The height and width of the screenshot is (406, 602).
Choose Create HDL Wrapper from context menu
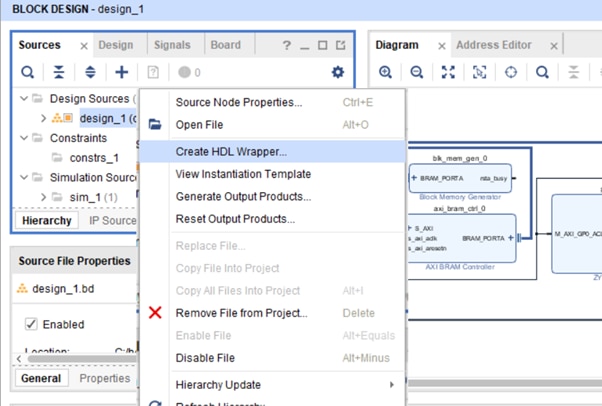pos(272,151)
